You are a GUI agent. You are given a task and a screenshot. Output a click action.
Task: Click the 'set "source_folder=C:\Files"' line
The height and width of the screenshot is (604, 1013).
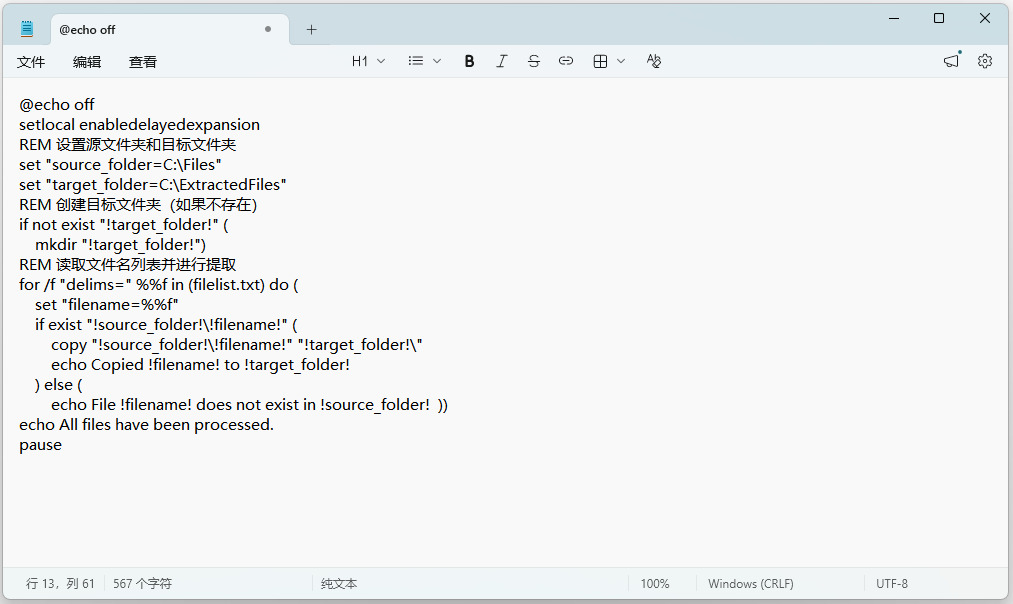click(120, 165)
